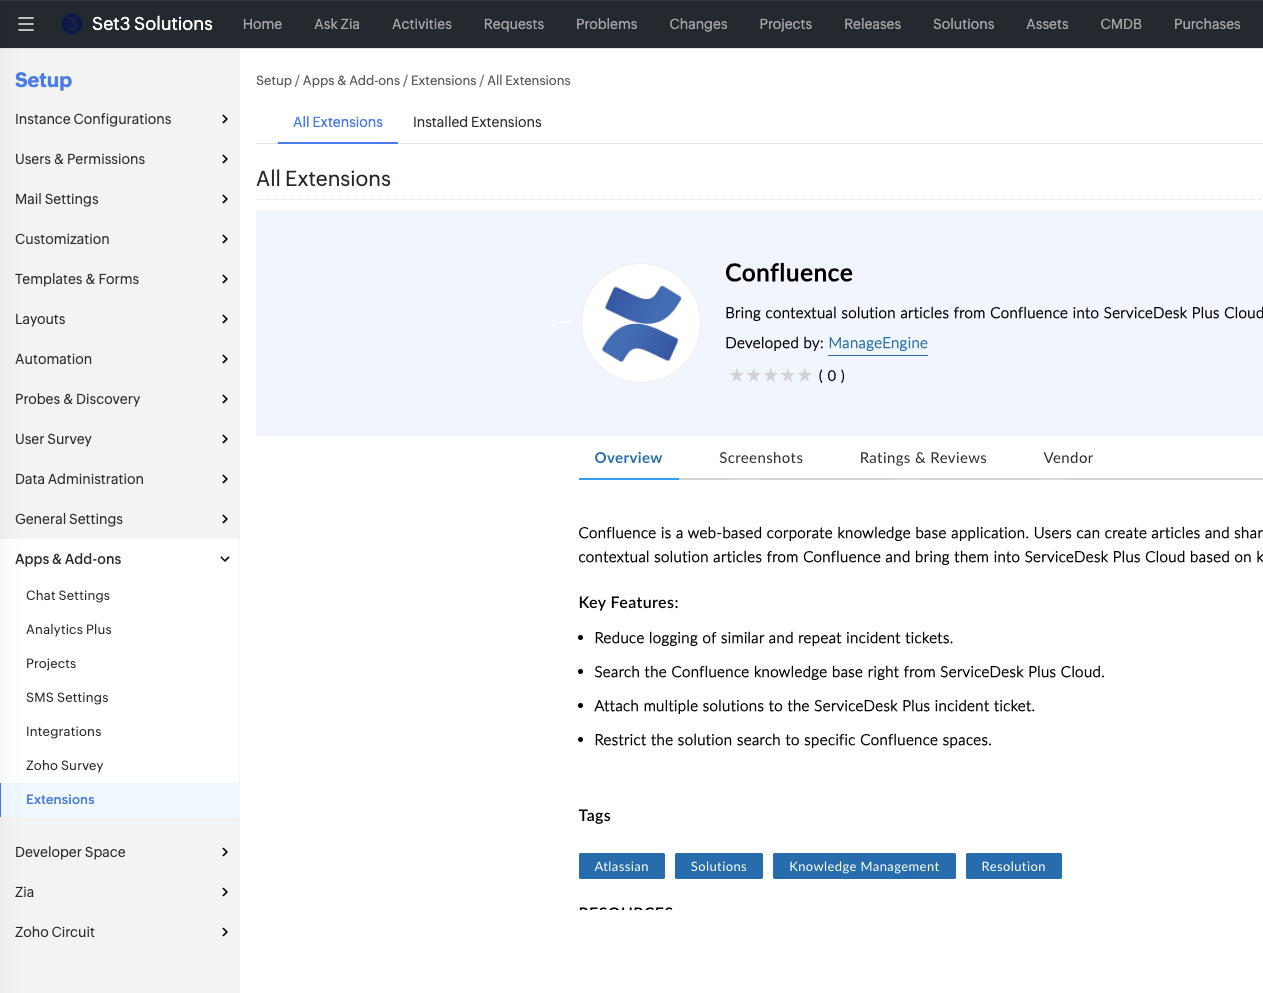1263x993 pixels.
Task: Expand Zoho Circuit section
Action: click(120, 932)
